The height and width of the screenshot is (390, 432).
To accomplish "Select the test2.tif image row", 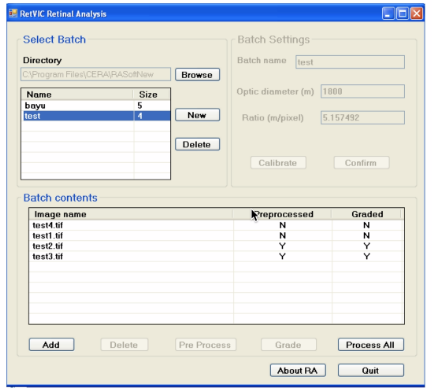I will click(216, 246).
